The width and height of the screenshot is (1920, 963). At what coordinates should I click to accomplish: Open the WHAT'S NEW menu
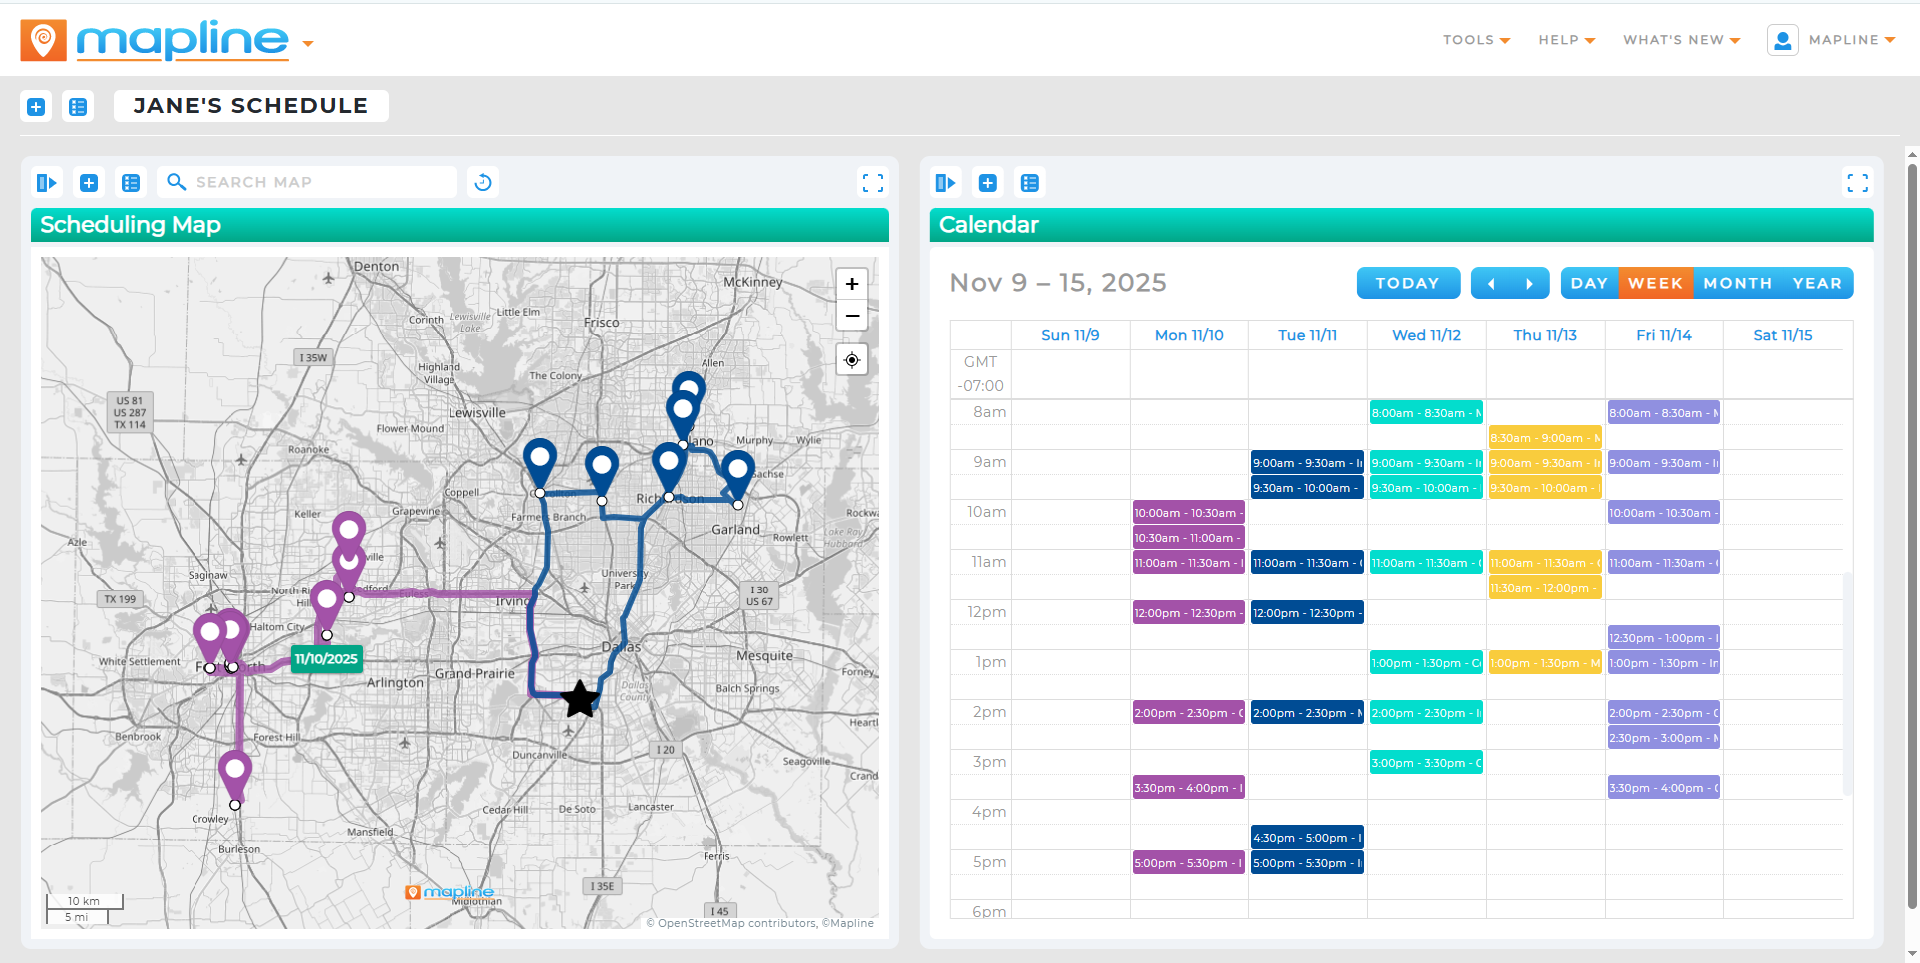click(1680, 40)
